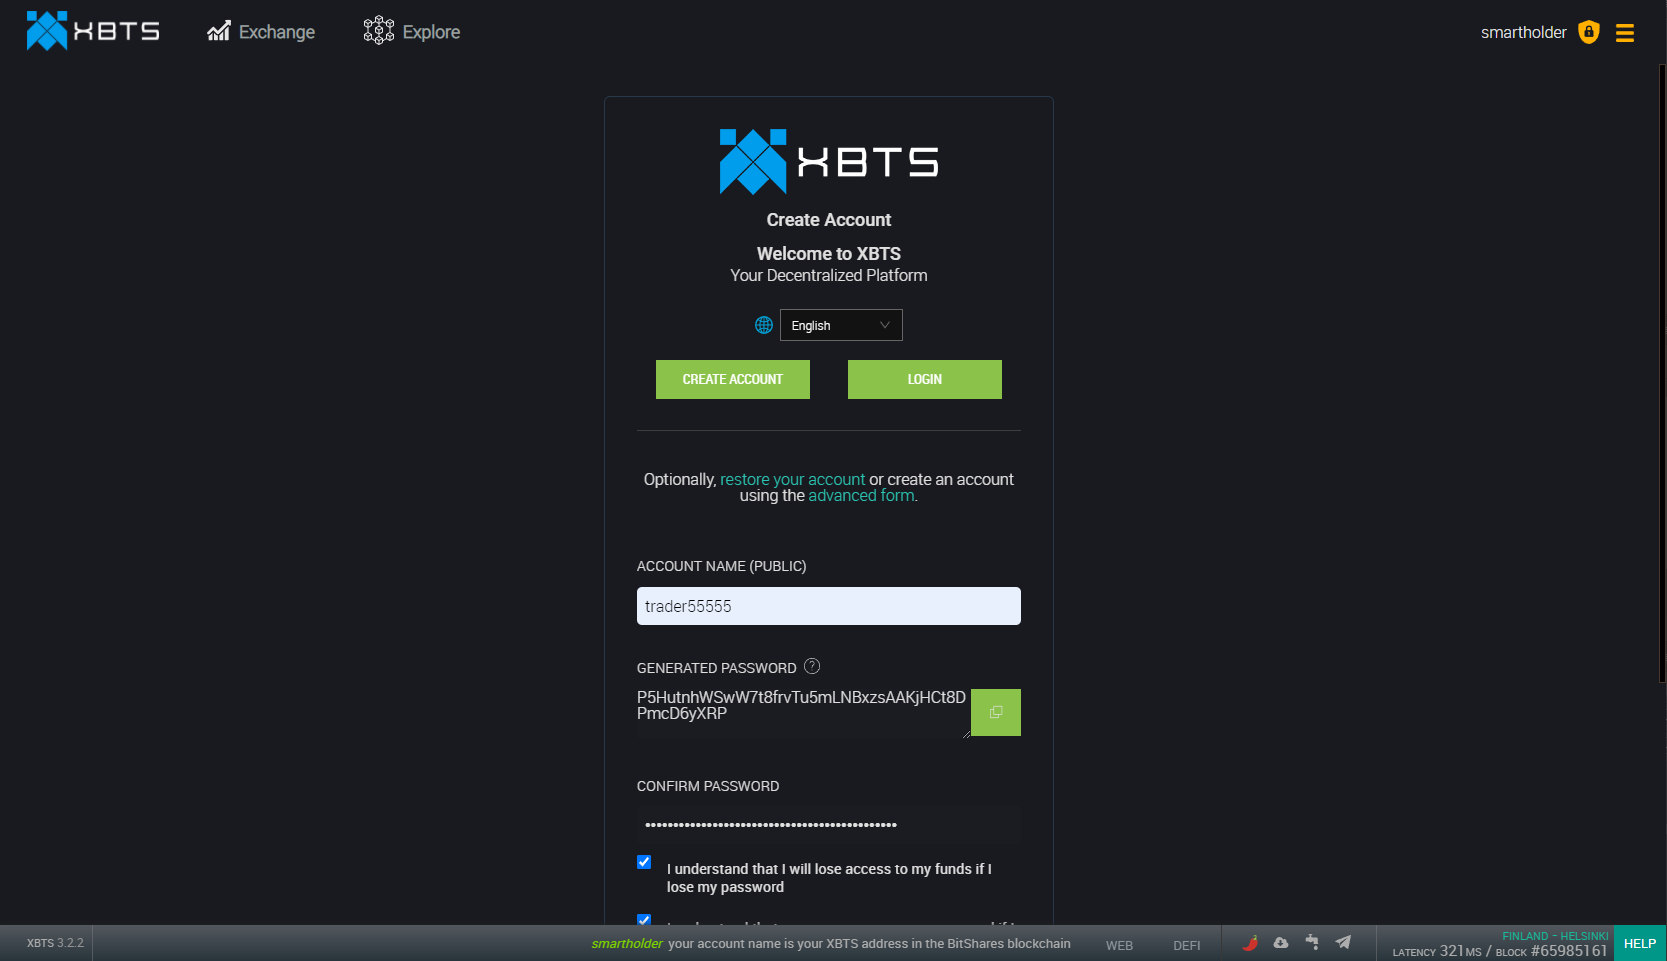Open the advanced form link

click(x=861, y=495)
